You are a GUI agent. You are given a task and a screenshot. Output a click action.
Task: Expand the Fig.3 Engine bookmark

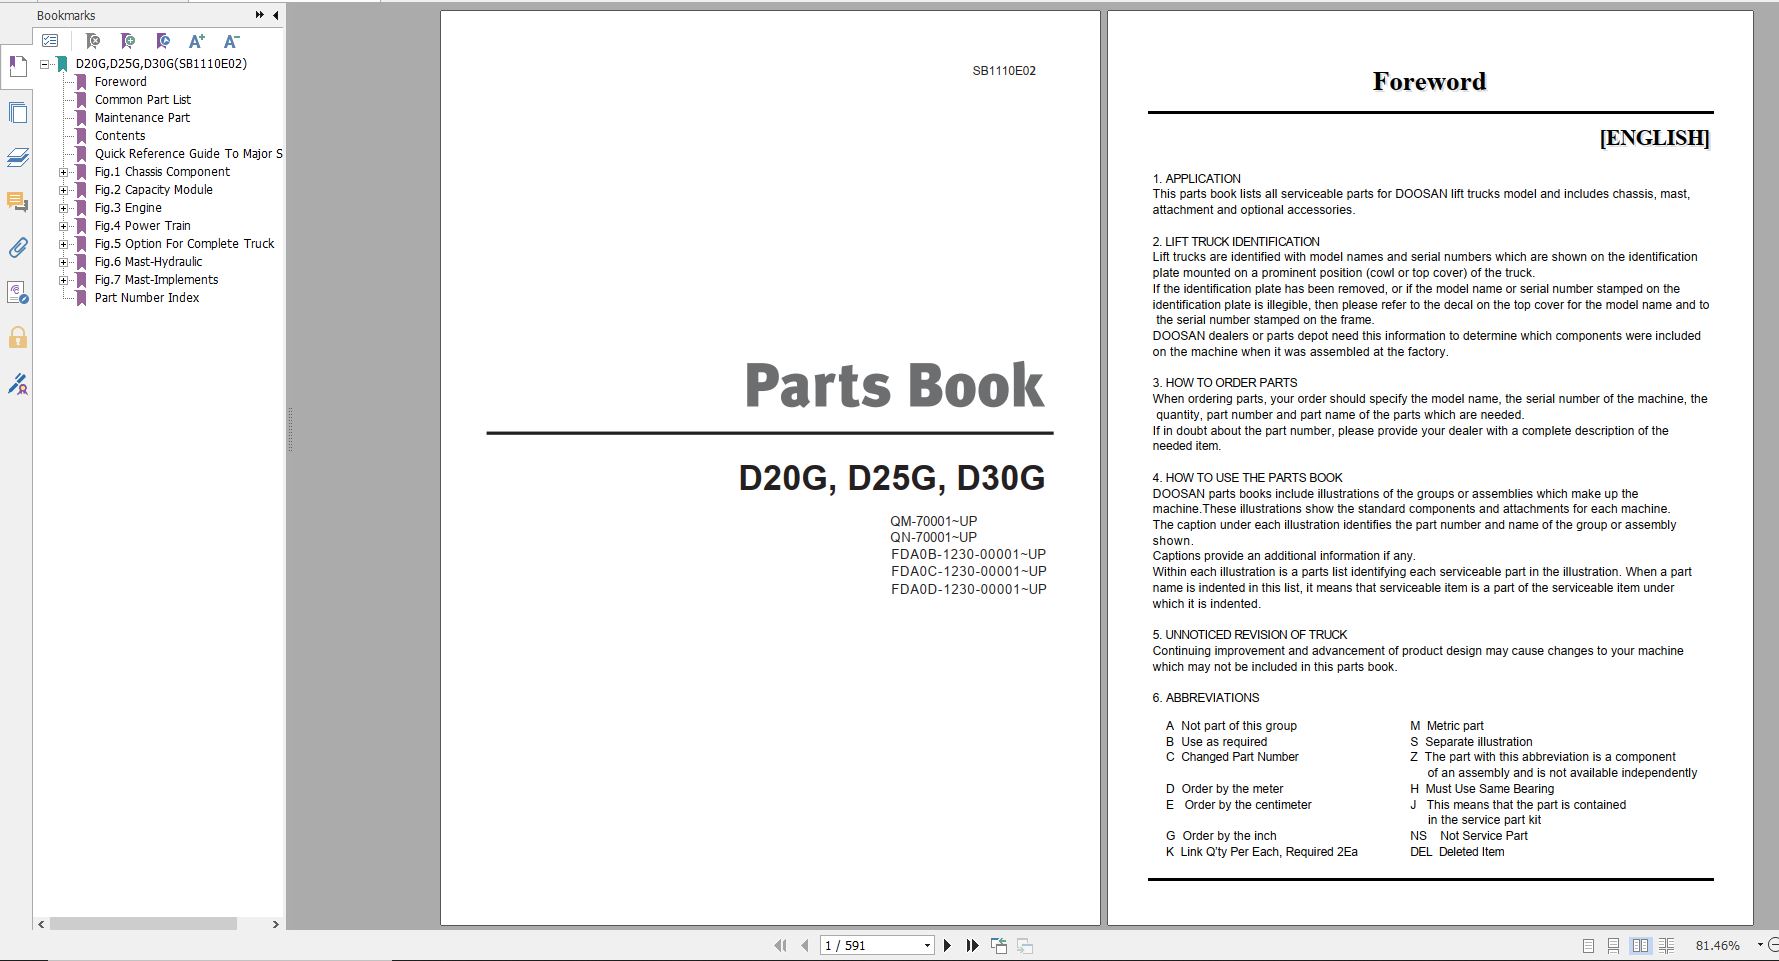[x=63, y=207]
